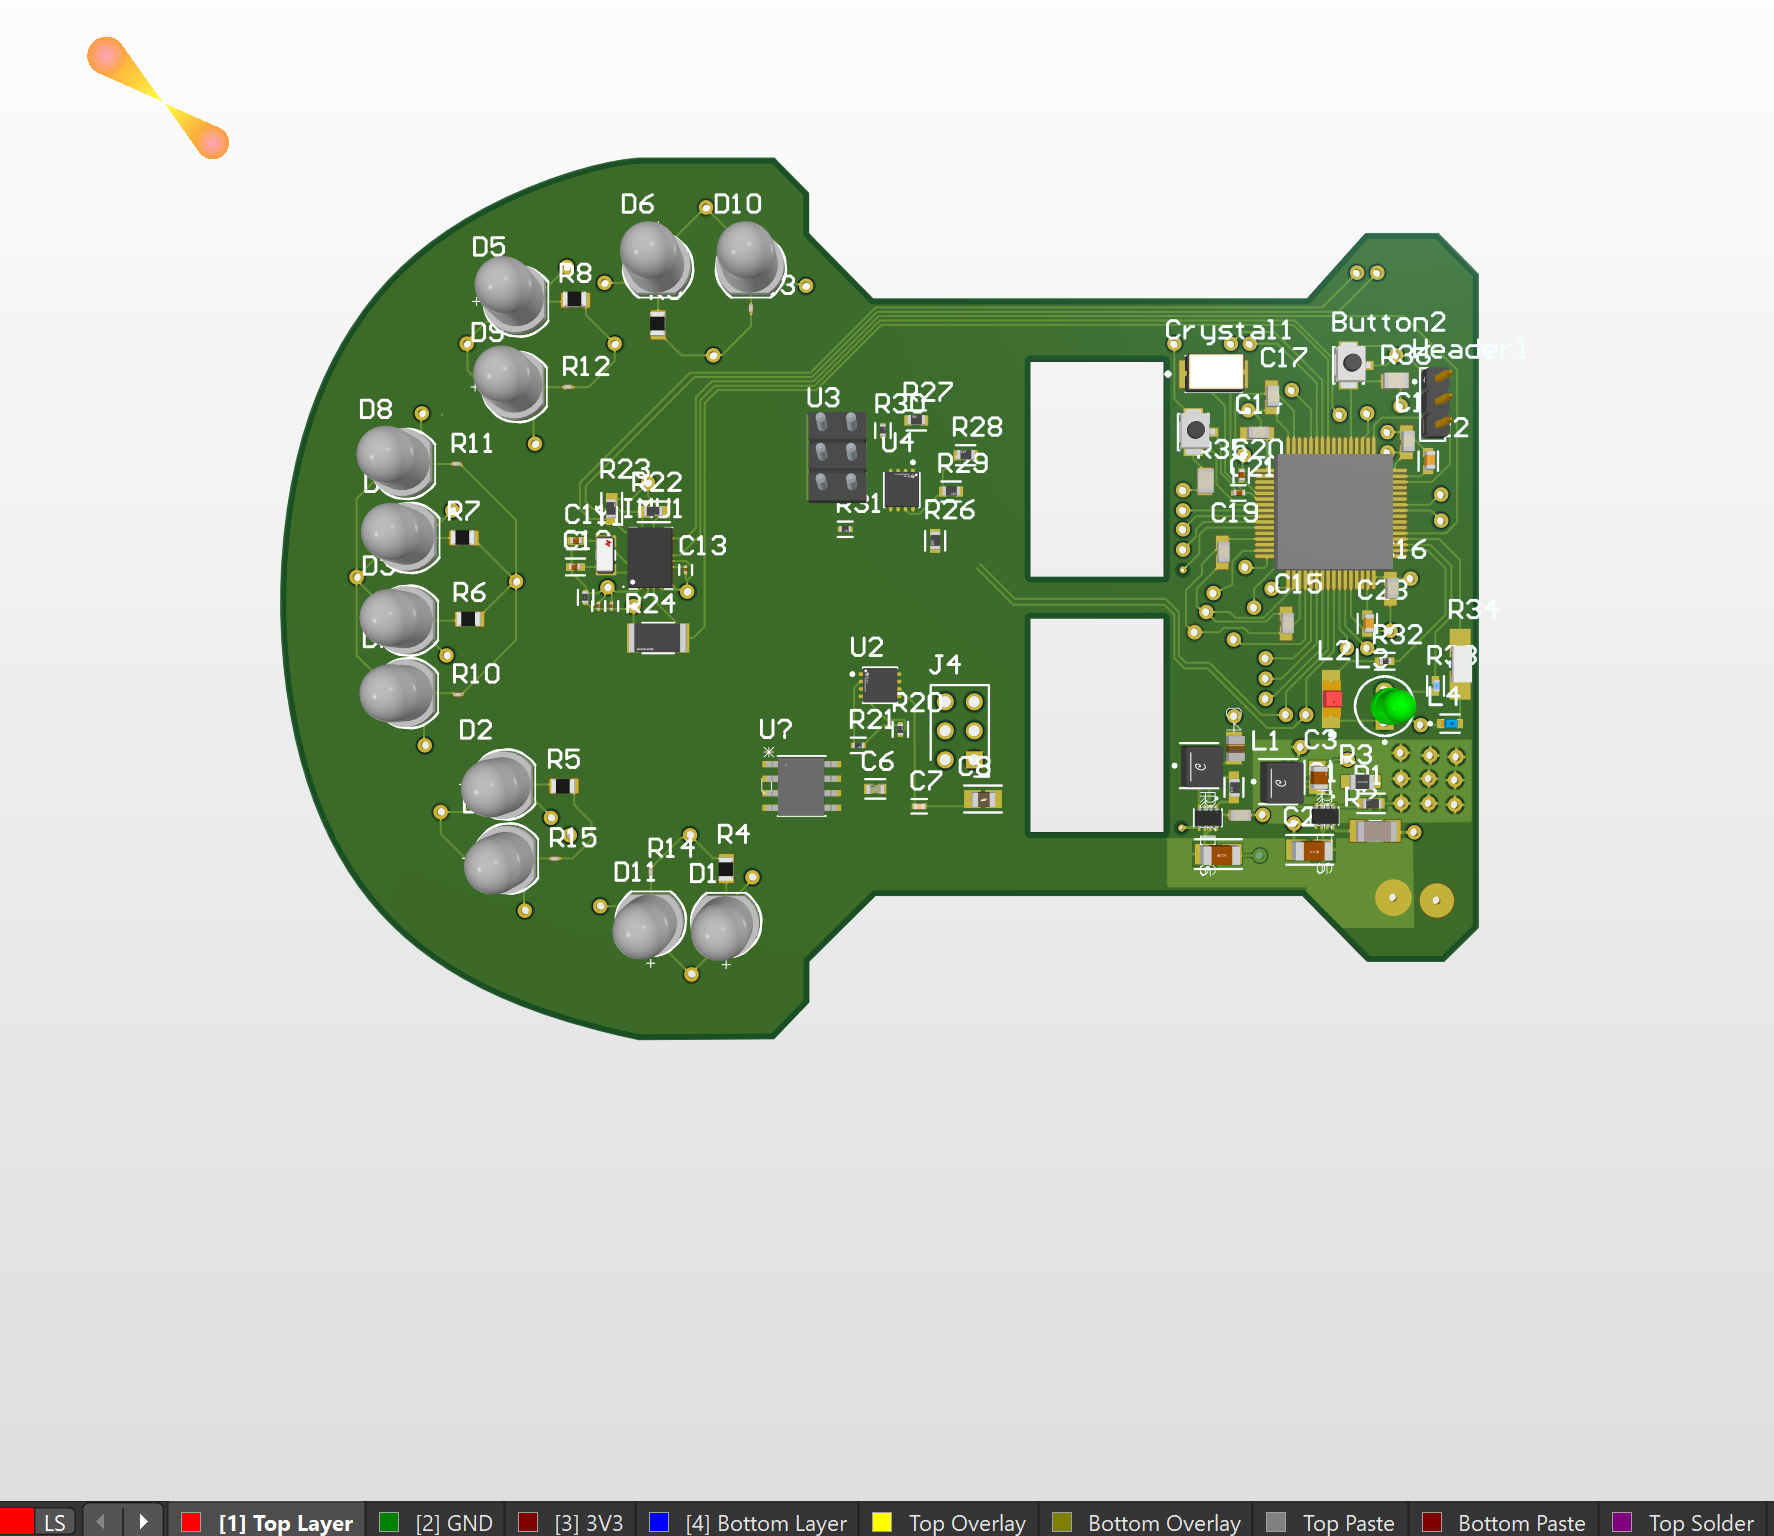Switch to the [3] 3V3 layer tab
Screen dimensions: 1774x1536
click(571, 1522)
